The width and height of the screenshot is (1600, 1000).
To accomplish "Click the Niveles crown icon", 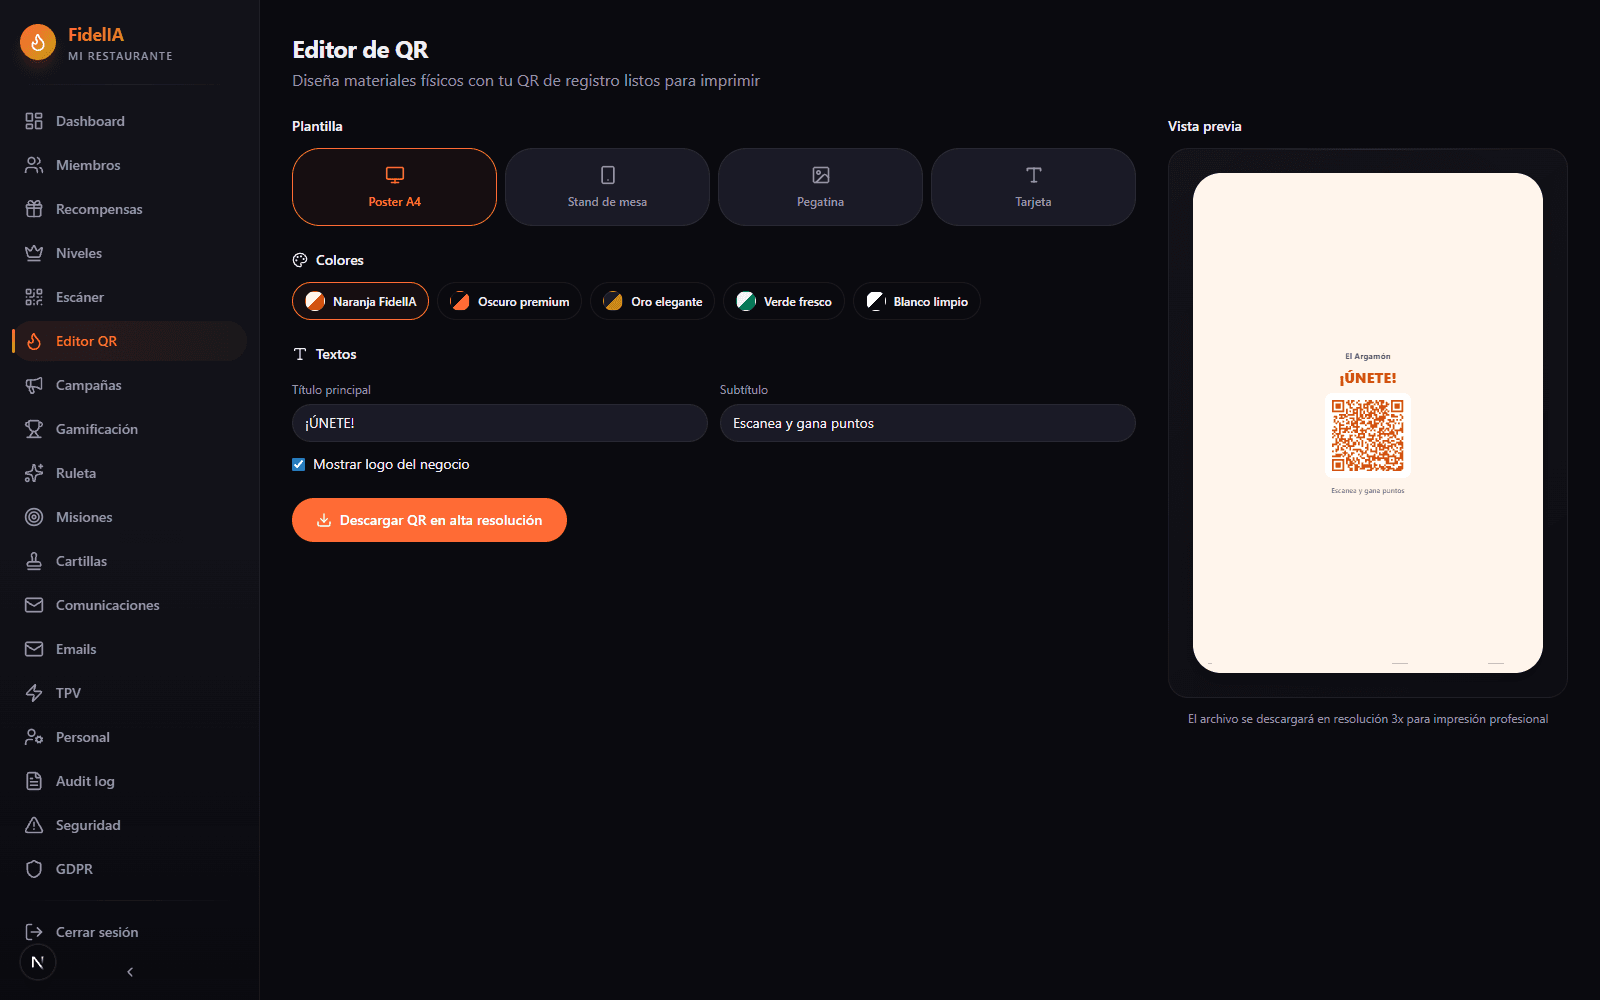I will point(34,253).
